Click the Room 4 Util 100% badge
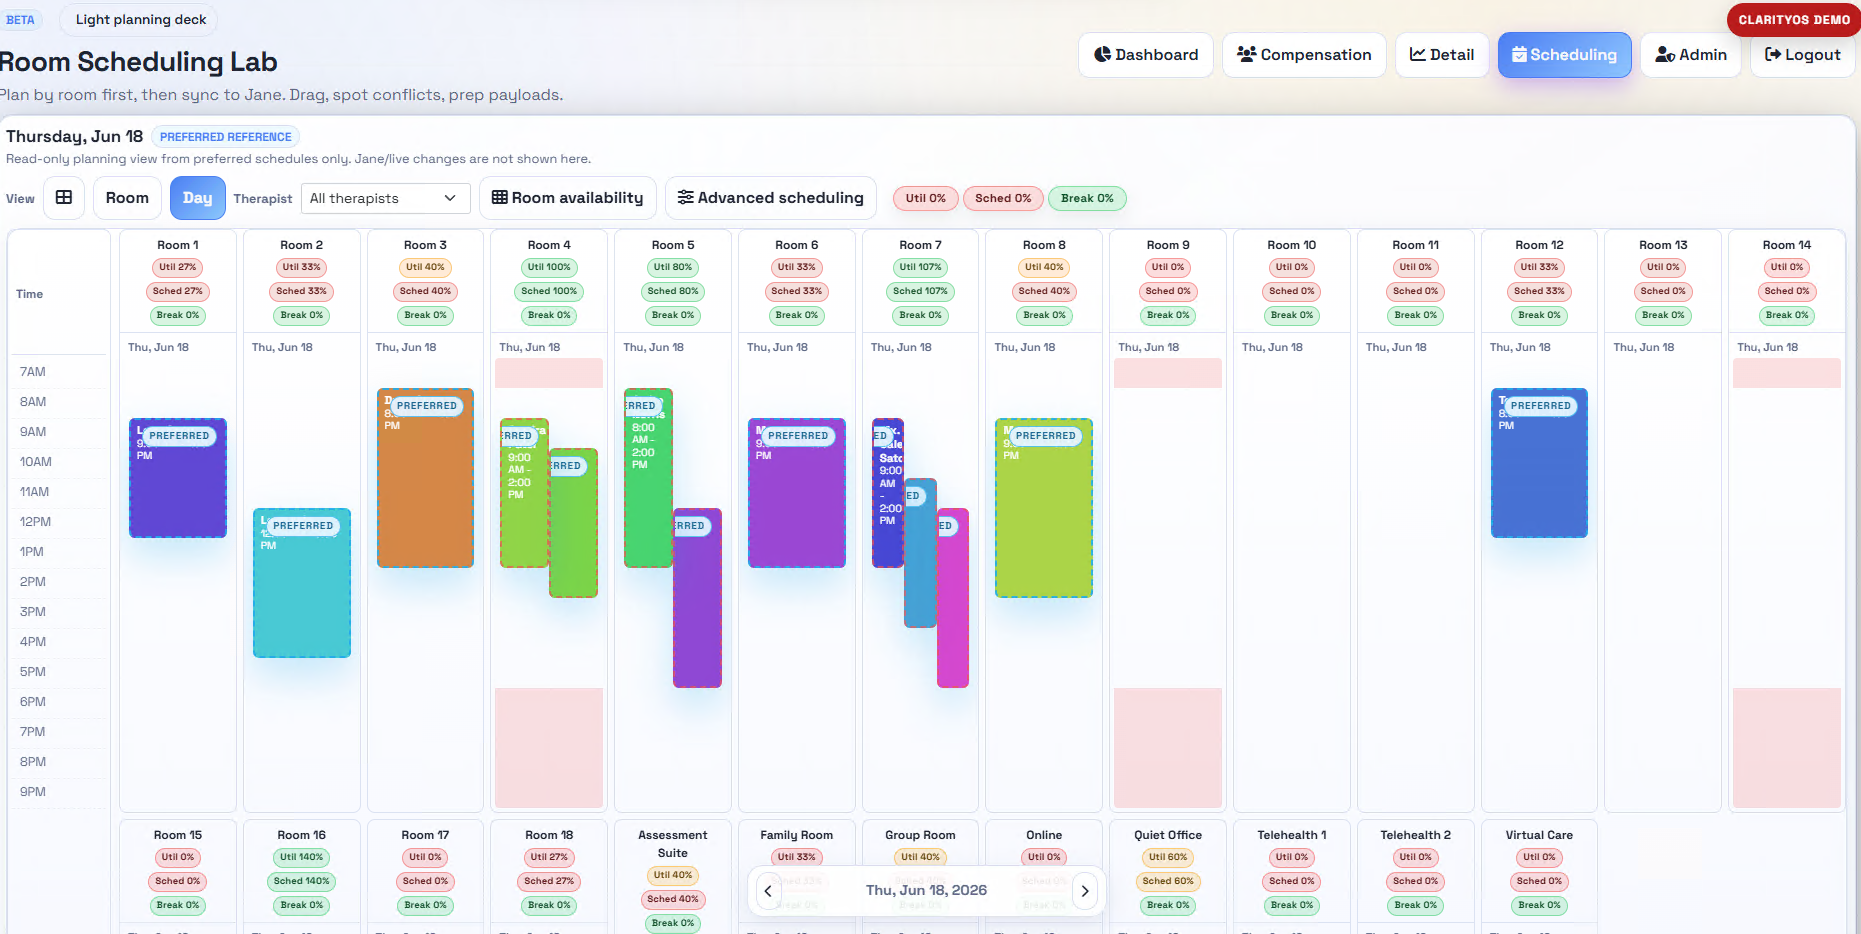Viewport: 1861px width, 934px height. [x=549, y=267]
